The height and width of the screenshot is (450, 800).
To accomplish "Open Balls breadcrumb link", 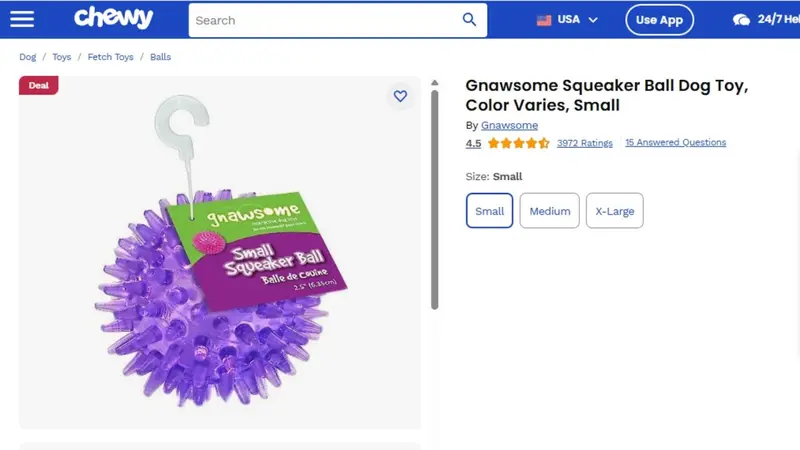I will click(160, 57).
